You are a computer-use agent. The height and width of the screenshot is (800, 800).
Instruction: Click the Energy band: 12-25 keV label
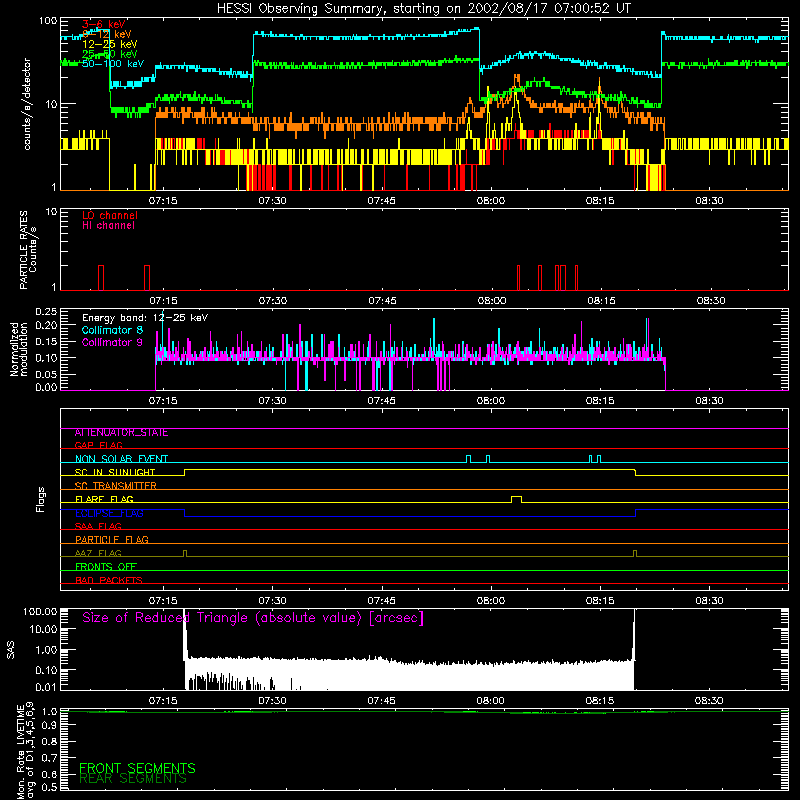(x=145, y=318)
